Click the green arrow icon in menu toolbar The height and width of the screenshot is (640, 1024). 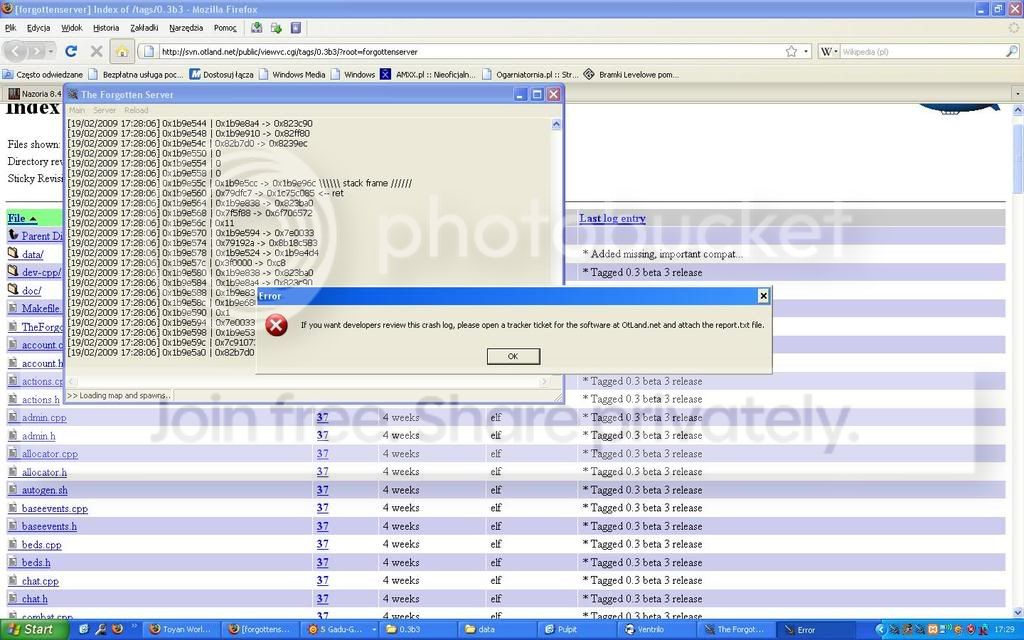click(x=276, y=27)
